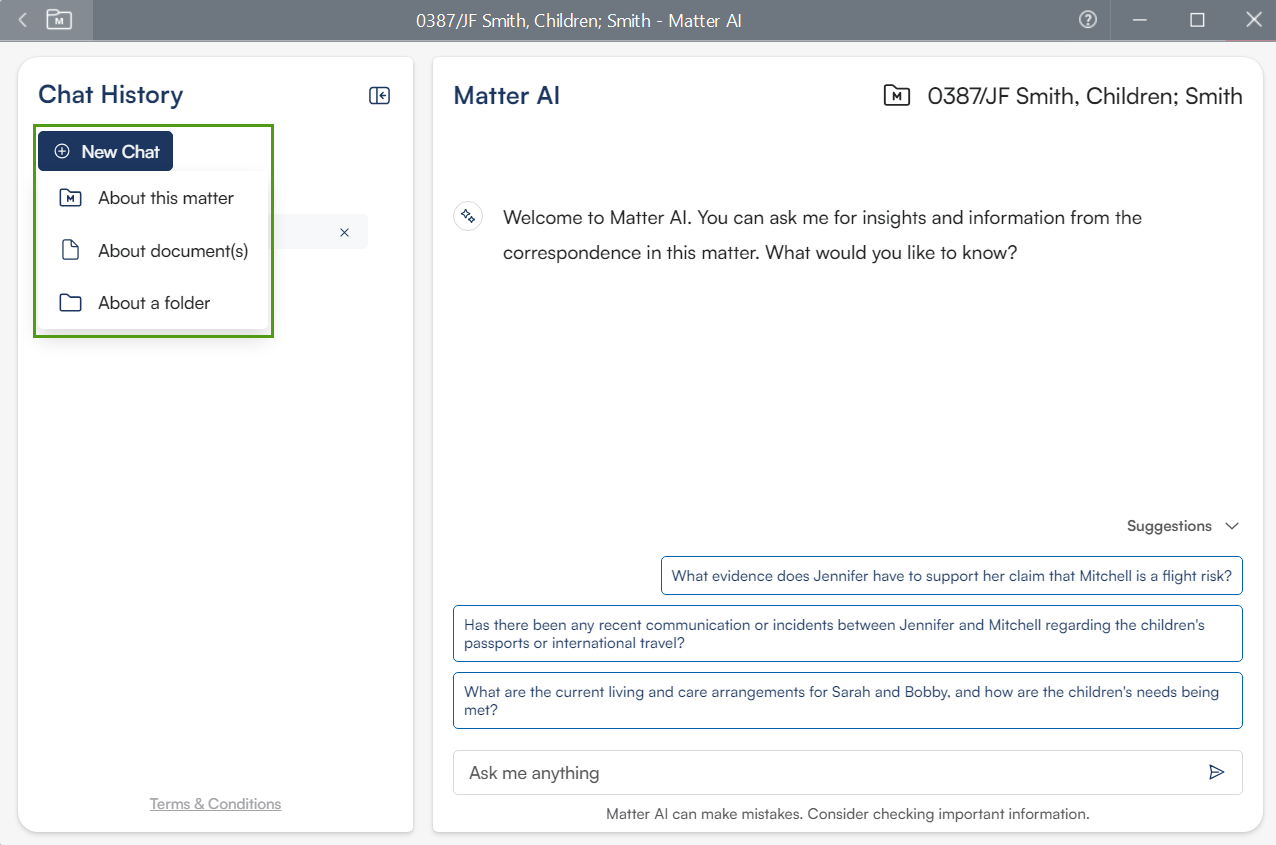Open the help question mark icon

1088,20
